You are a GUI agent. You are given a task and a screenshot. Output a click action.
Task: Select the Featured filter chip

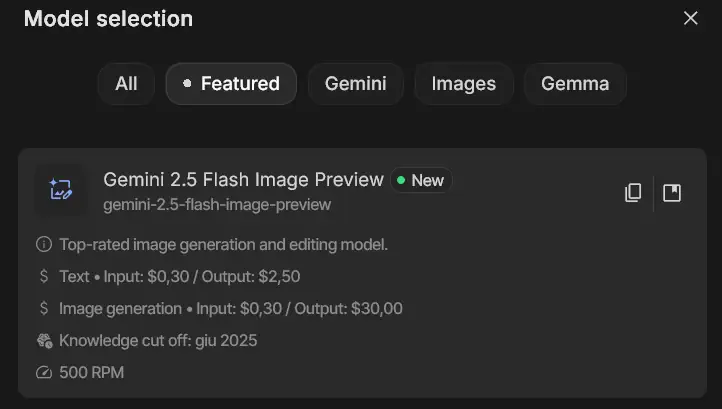231,84
